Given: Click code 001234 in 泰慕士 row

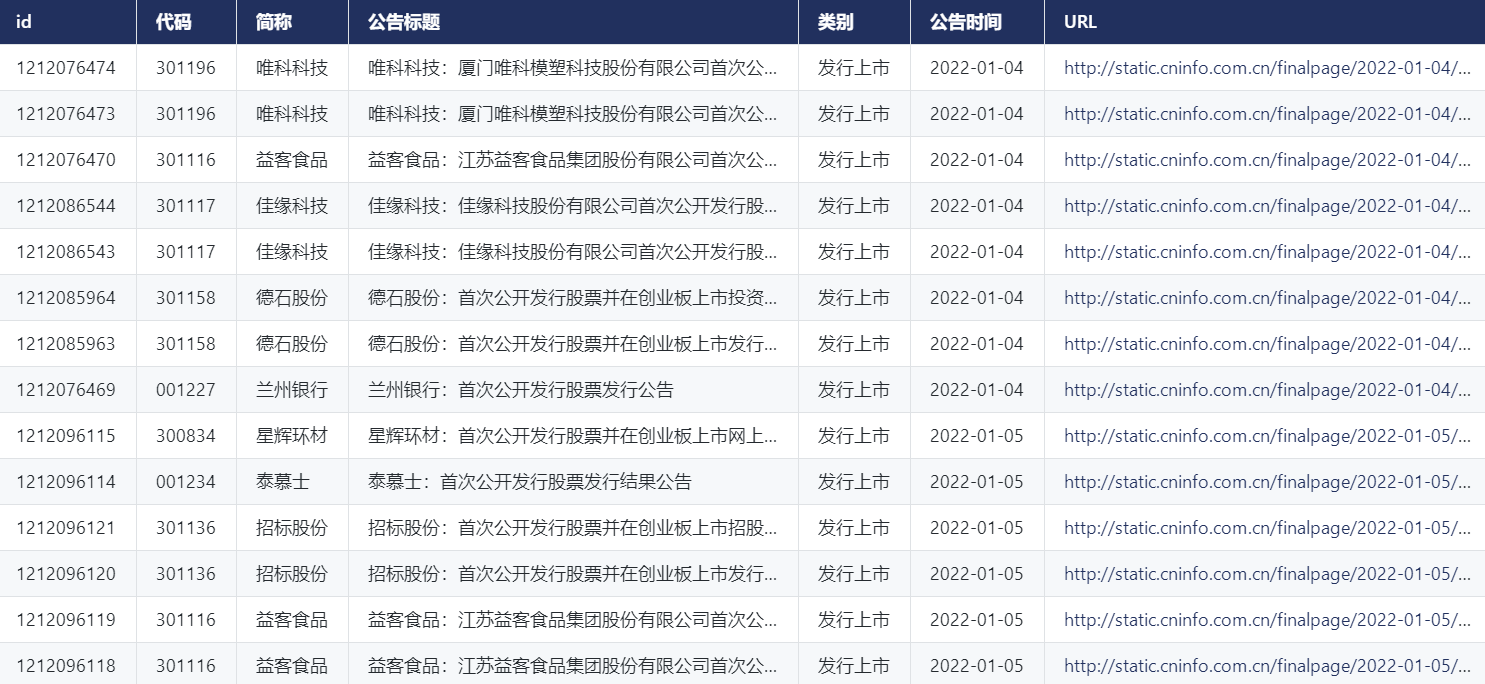Looking at the screenshot, I should 186,482.
